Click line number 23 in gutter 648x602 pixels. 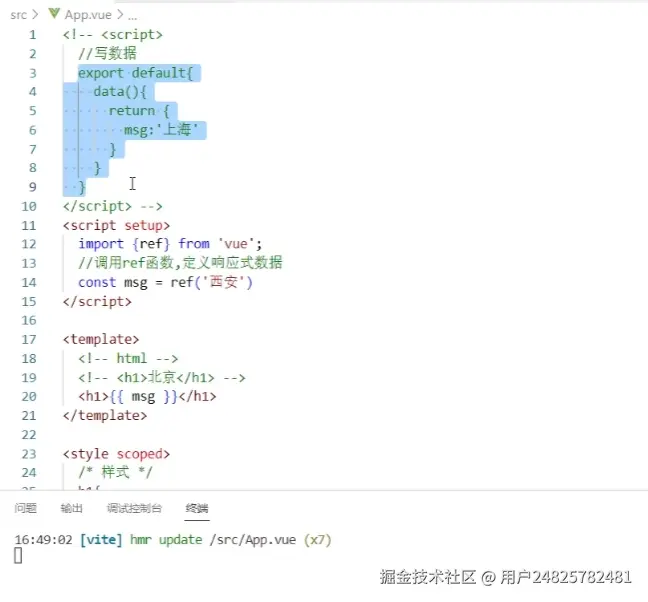[x=29, y=454]
